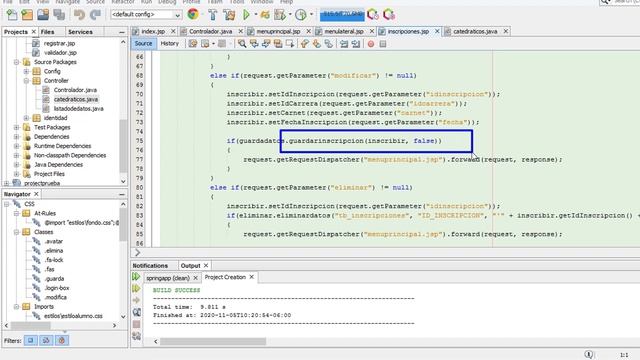Select Controlador.java in the Projects tree
640x360 pixels.
pyautogui.click(x=75, y=90)
